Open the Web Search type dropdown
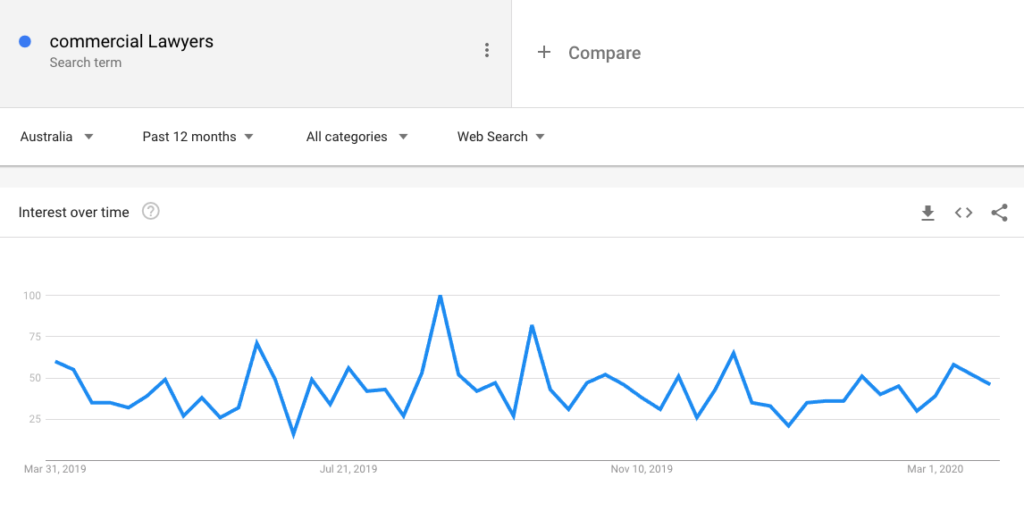 501,137
